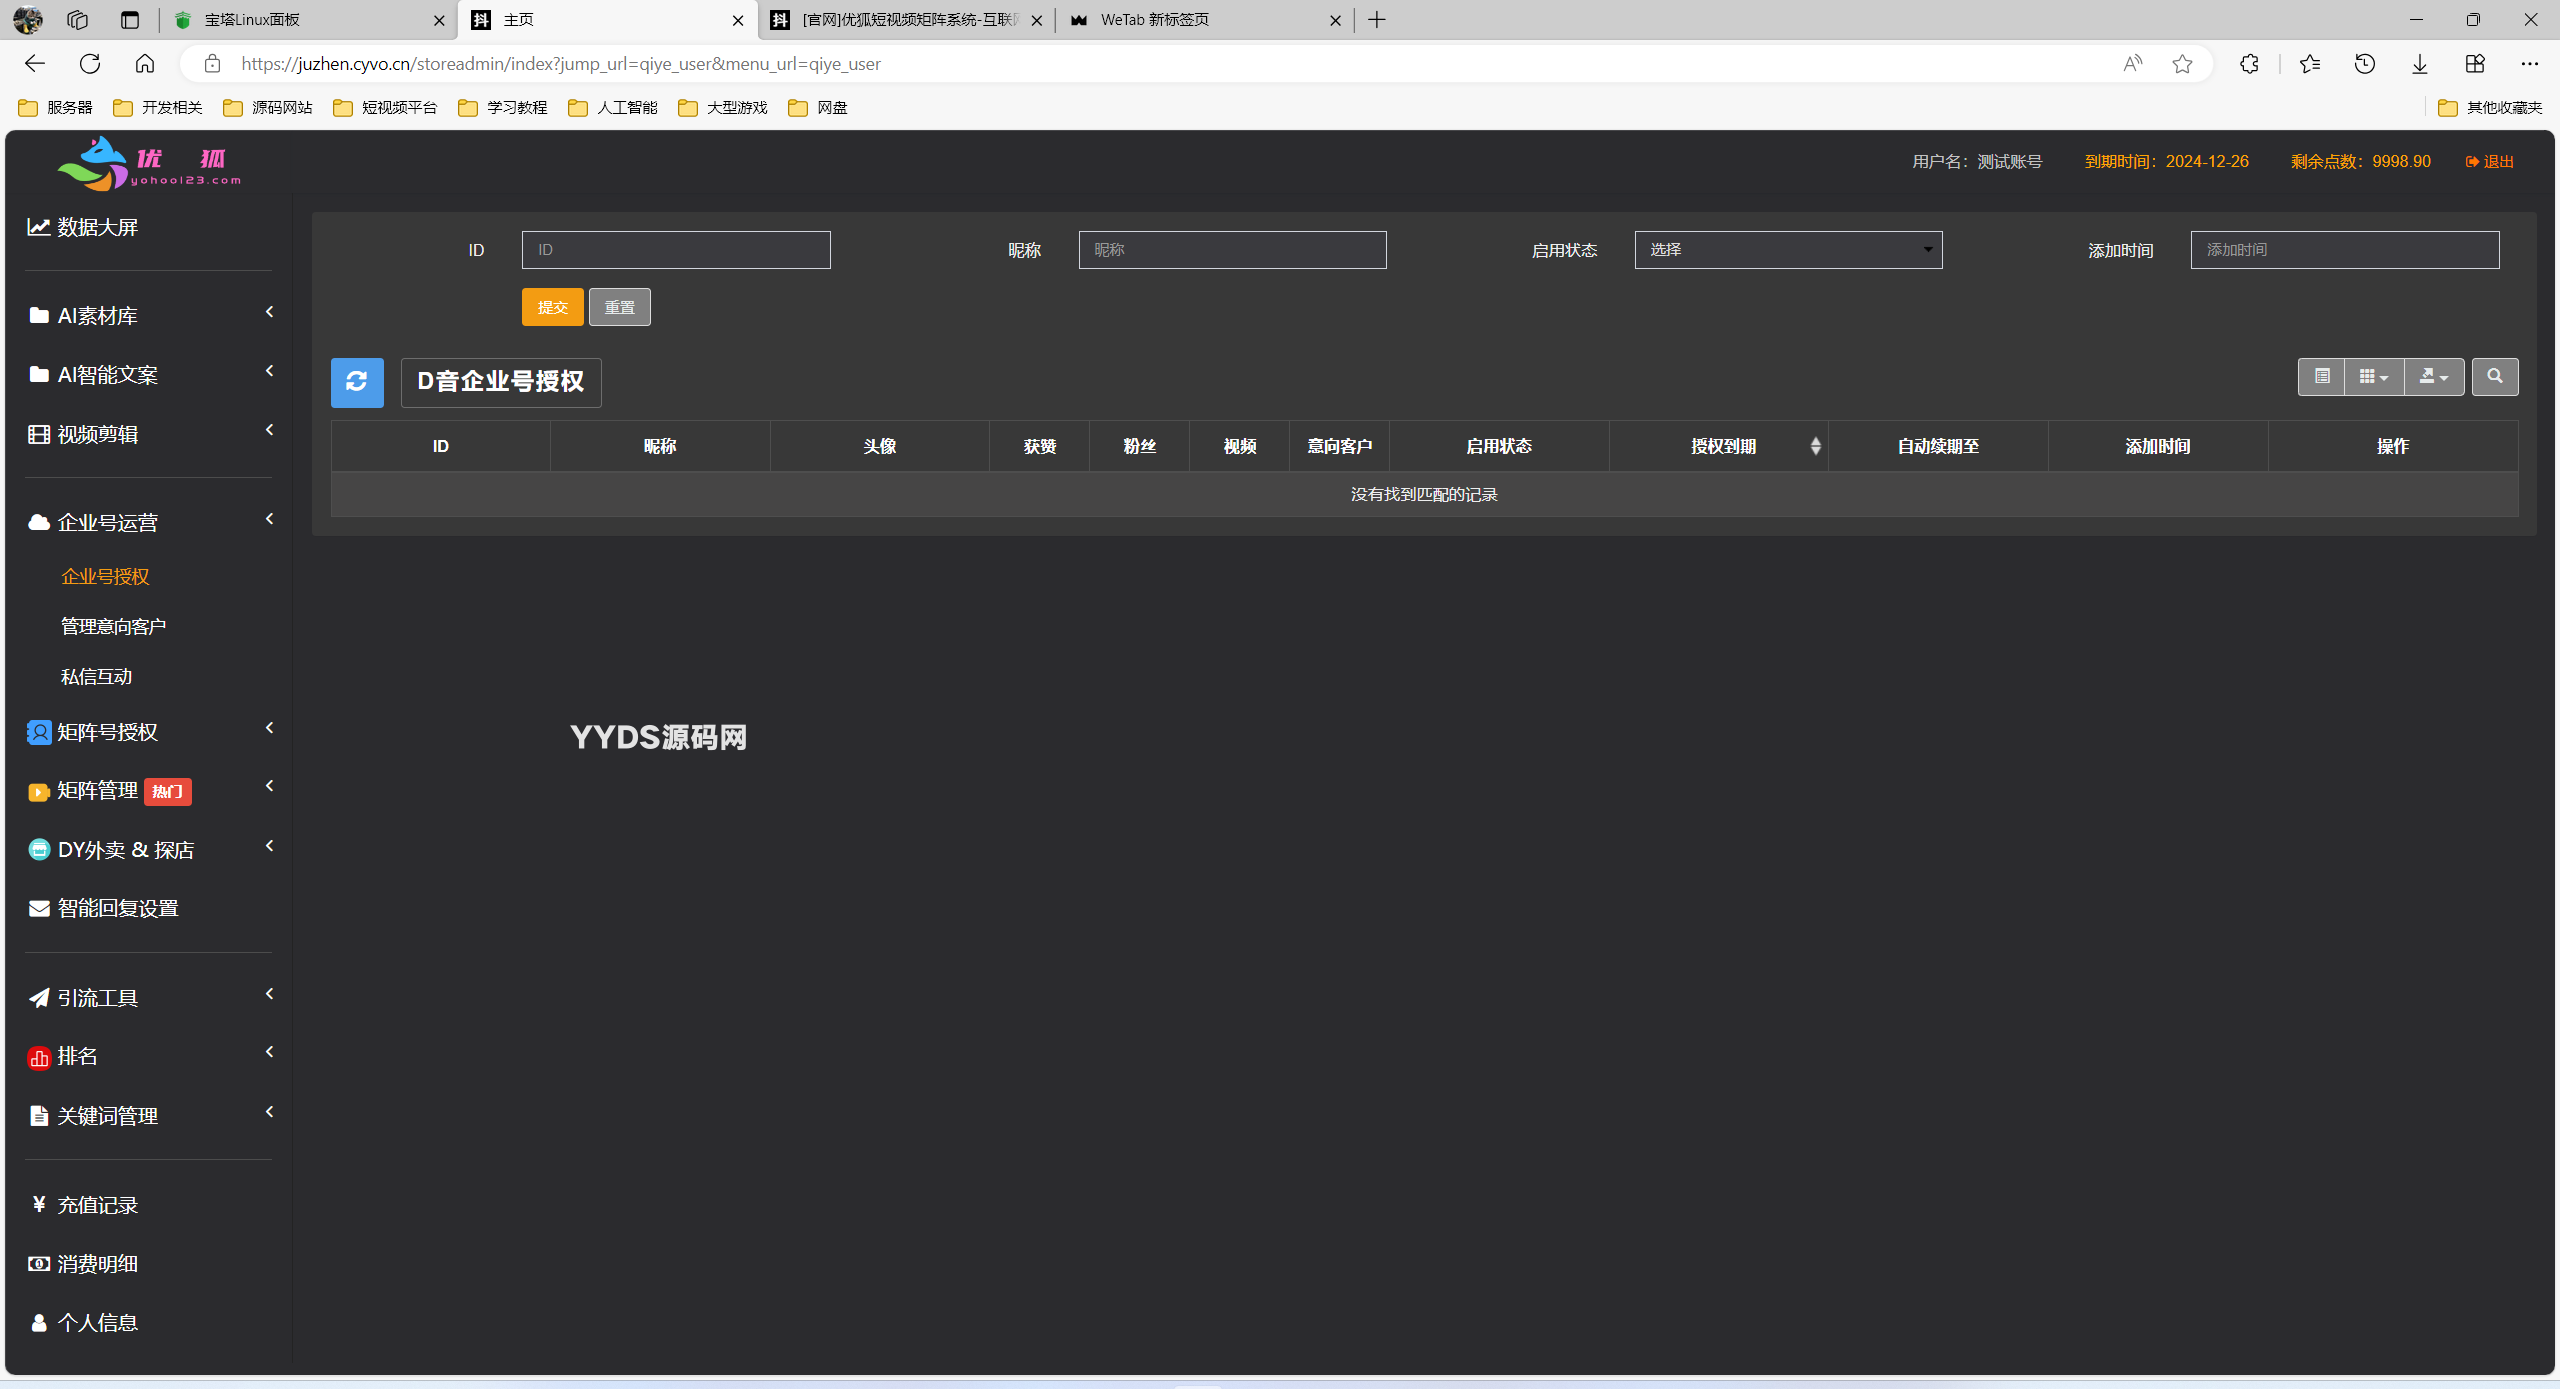Click the browser favorites star icon
This screenshot has height=1389, width=2560.
(2182, 64)
